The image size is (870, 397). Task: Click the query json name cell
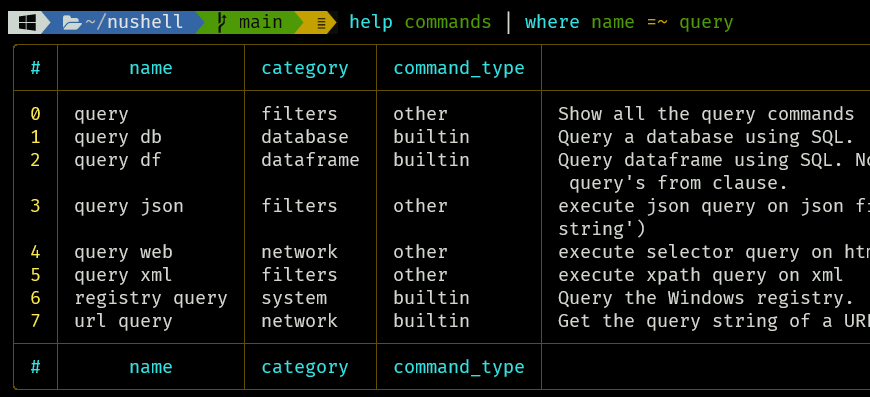[x=129, y=207]
